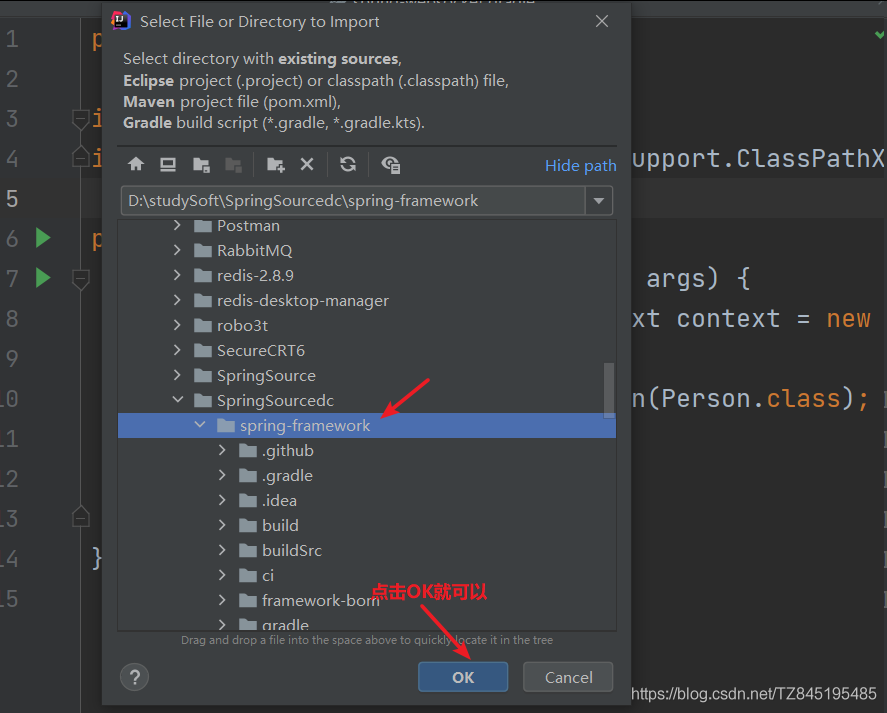
Task: Click fold marker on editor line 7
Action: (80, 279)
